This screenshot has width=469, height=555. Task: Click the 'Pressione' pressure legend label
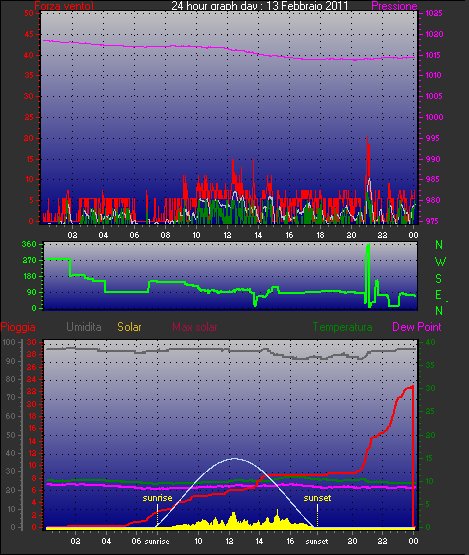394,6
